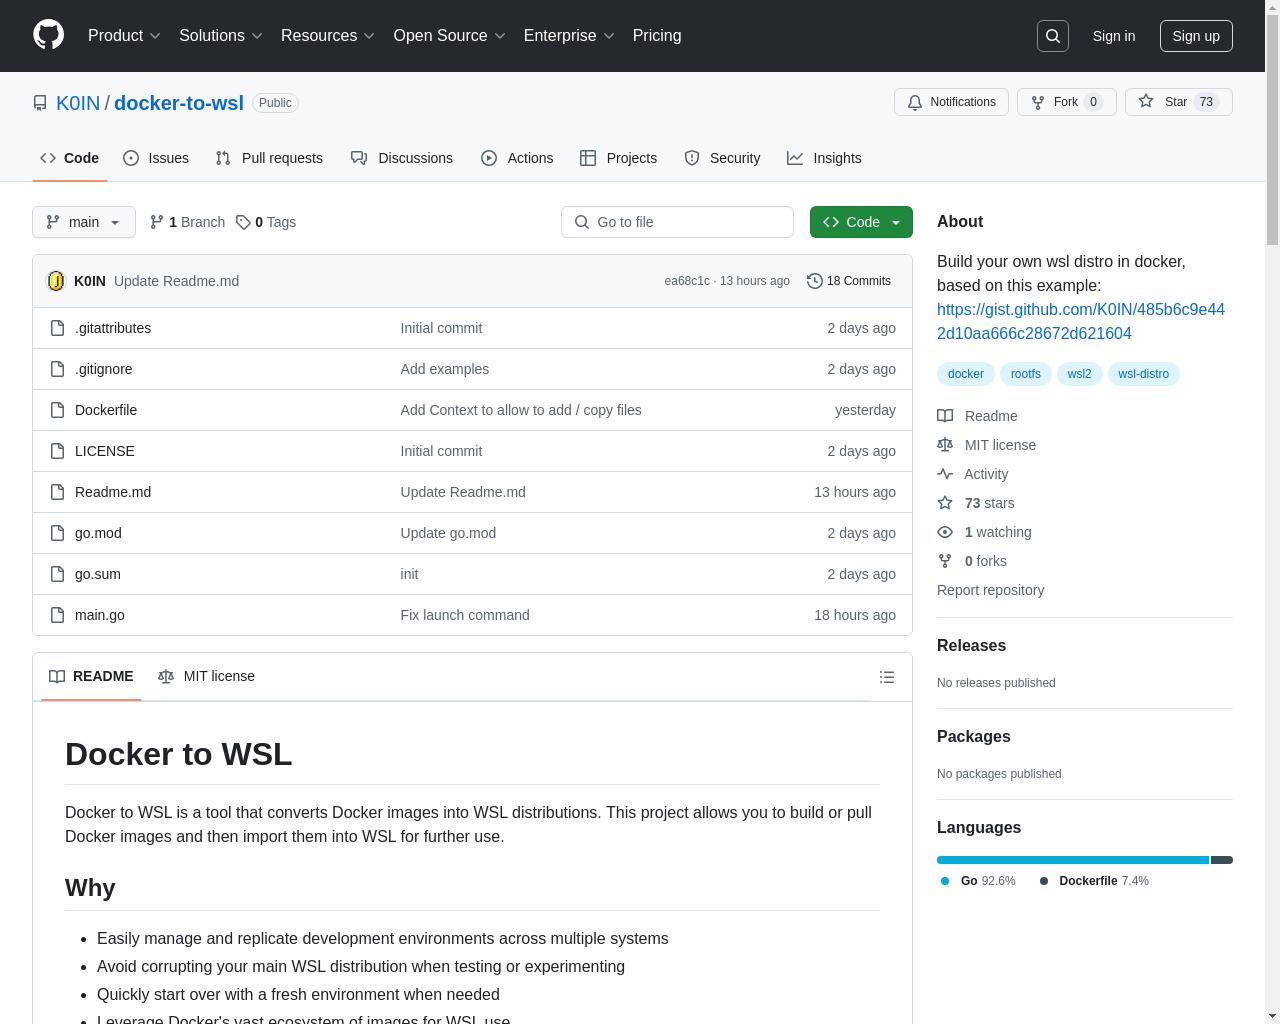Open the Insights tab

pos(824,158)
